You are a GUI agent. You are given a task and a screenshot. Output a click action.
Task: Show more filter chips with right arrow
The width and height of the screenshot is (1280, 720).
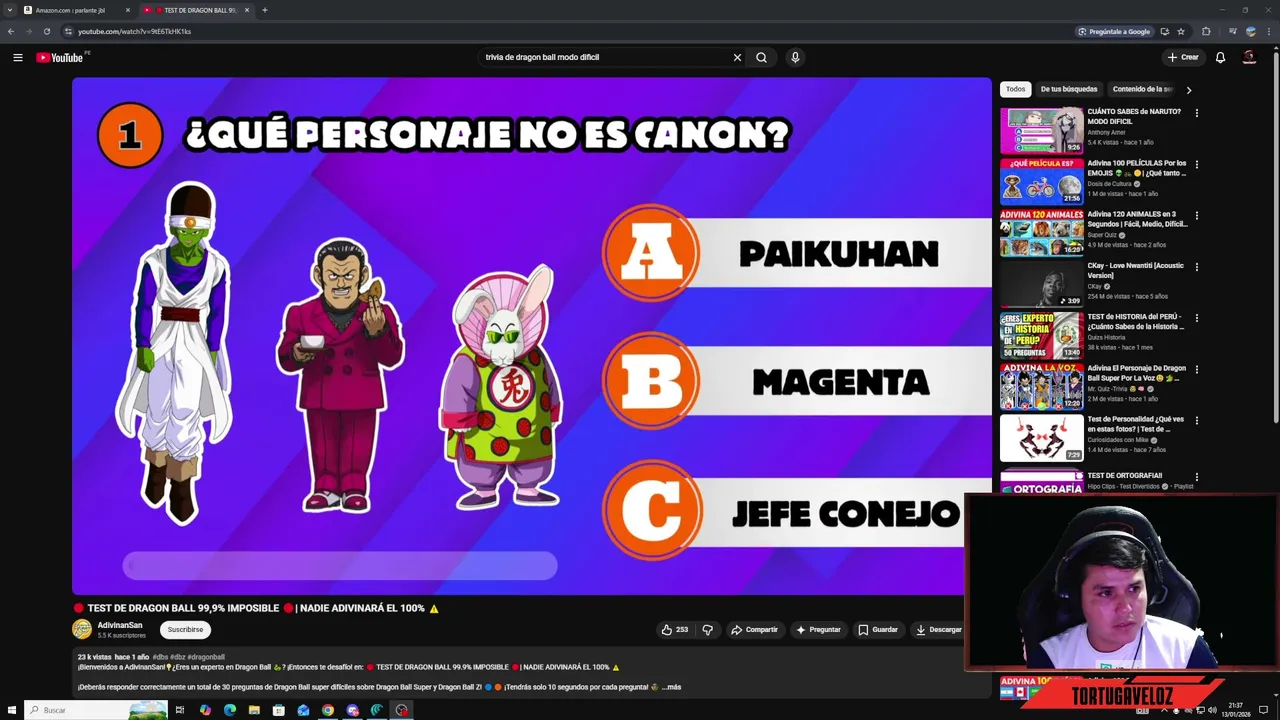pos(1188,89)
